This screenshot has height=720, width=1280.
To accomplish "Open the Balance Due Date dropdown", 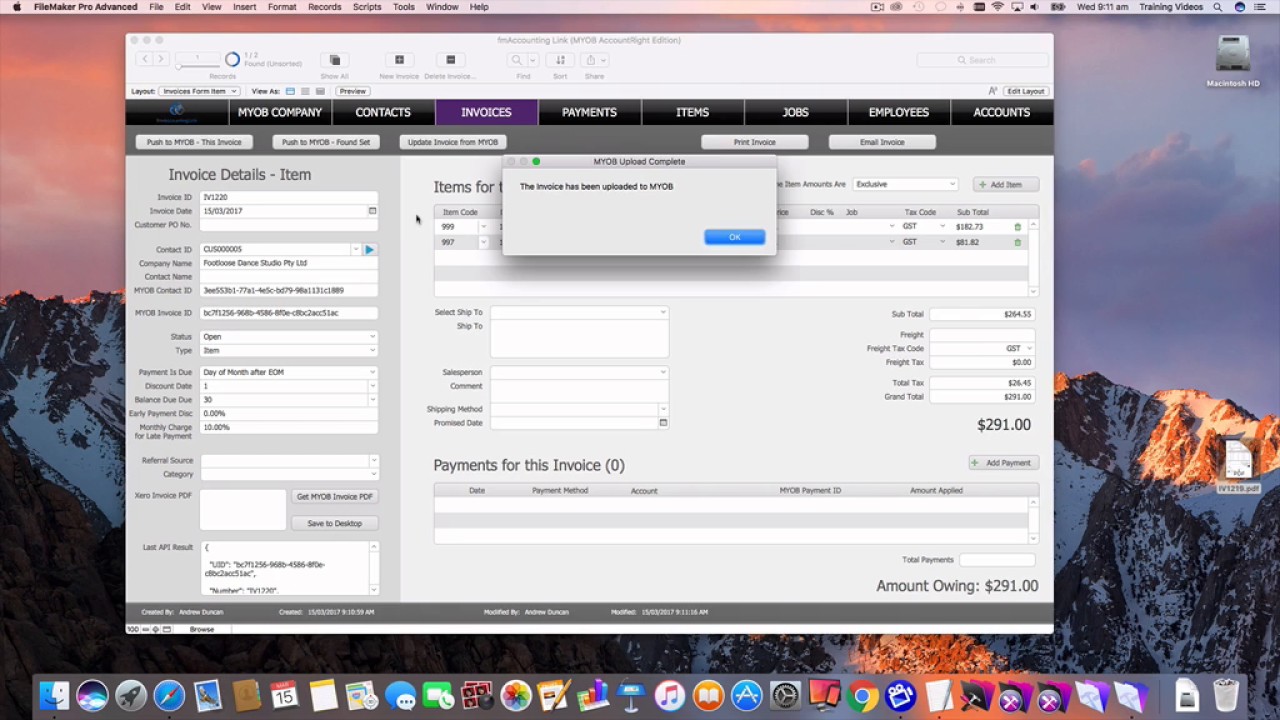I will tap(289, 400).
